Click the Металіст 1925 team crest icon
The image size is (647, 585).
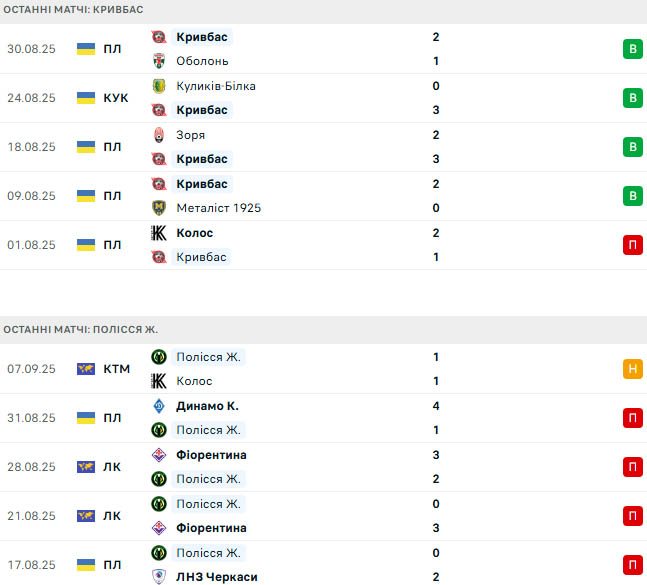[158, 208]
